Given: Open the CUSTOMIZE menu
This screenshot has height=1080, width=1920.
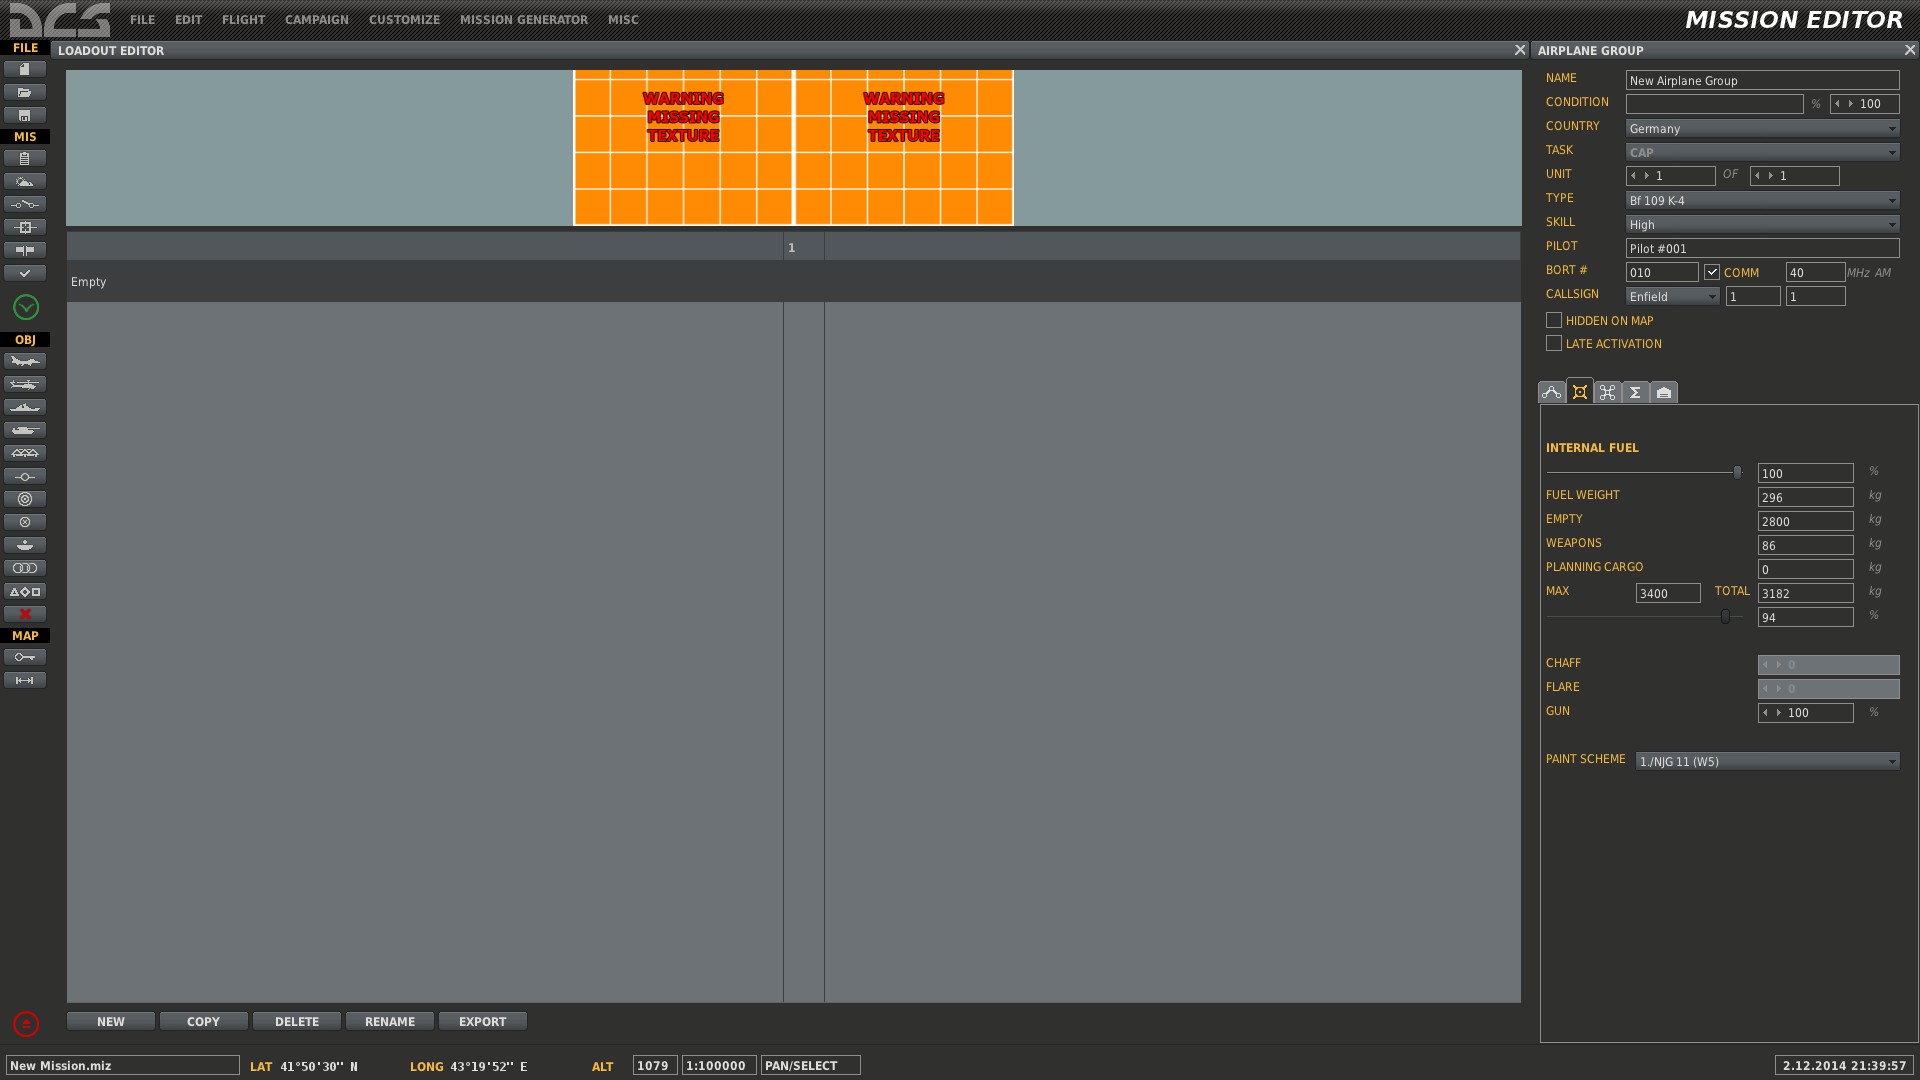Looking at the screenshot, I should 404,20.
